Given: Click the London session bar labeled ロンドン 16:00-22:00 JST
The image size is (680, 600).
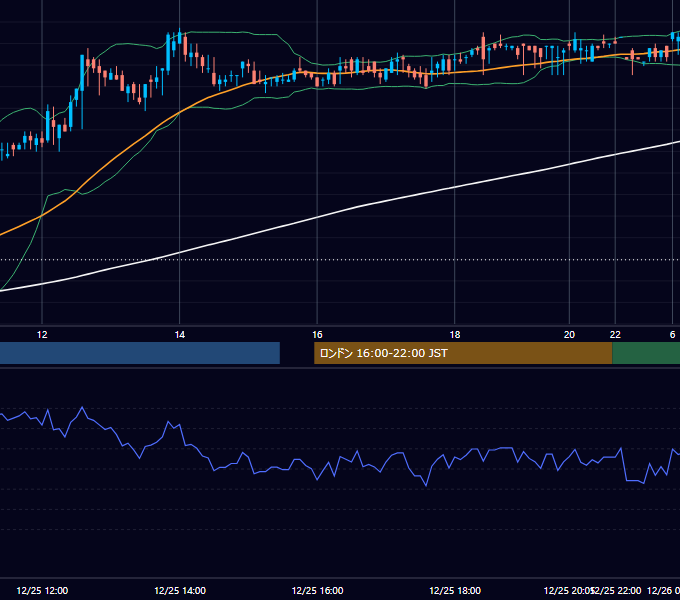Looking at the screenshot, I should pyautogui.click(x=463, y=353).
